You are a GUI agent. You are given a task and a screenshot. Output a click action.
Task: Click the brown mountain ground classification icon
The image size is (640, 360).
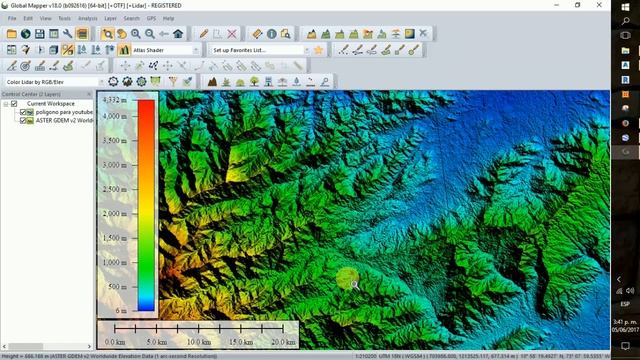(x=212, y=82)
